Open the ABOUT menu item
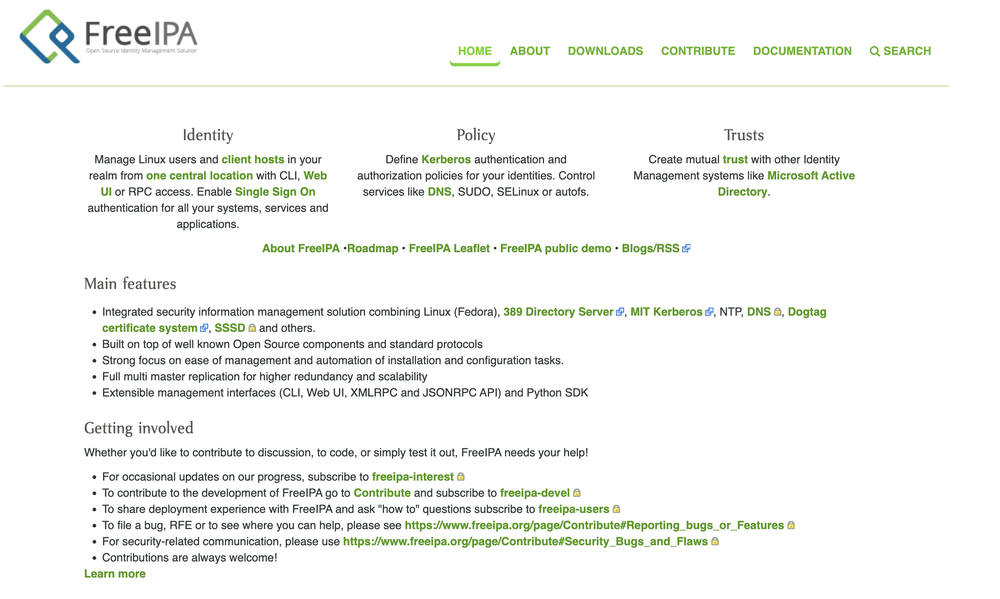Viewport: 1000px width, 599px height. [529, 51]
